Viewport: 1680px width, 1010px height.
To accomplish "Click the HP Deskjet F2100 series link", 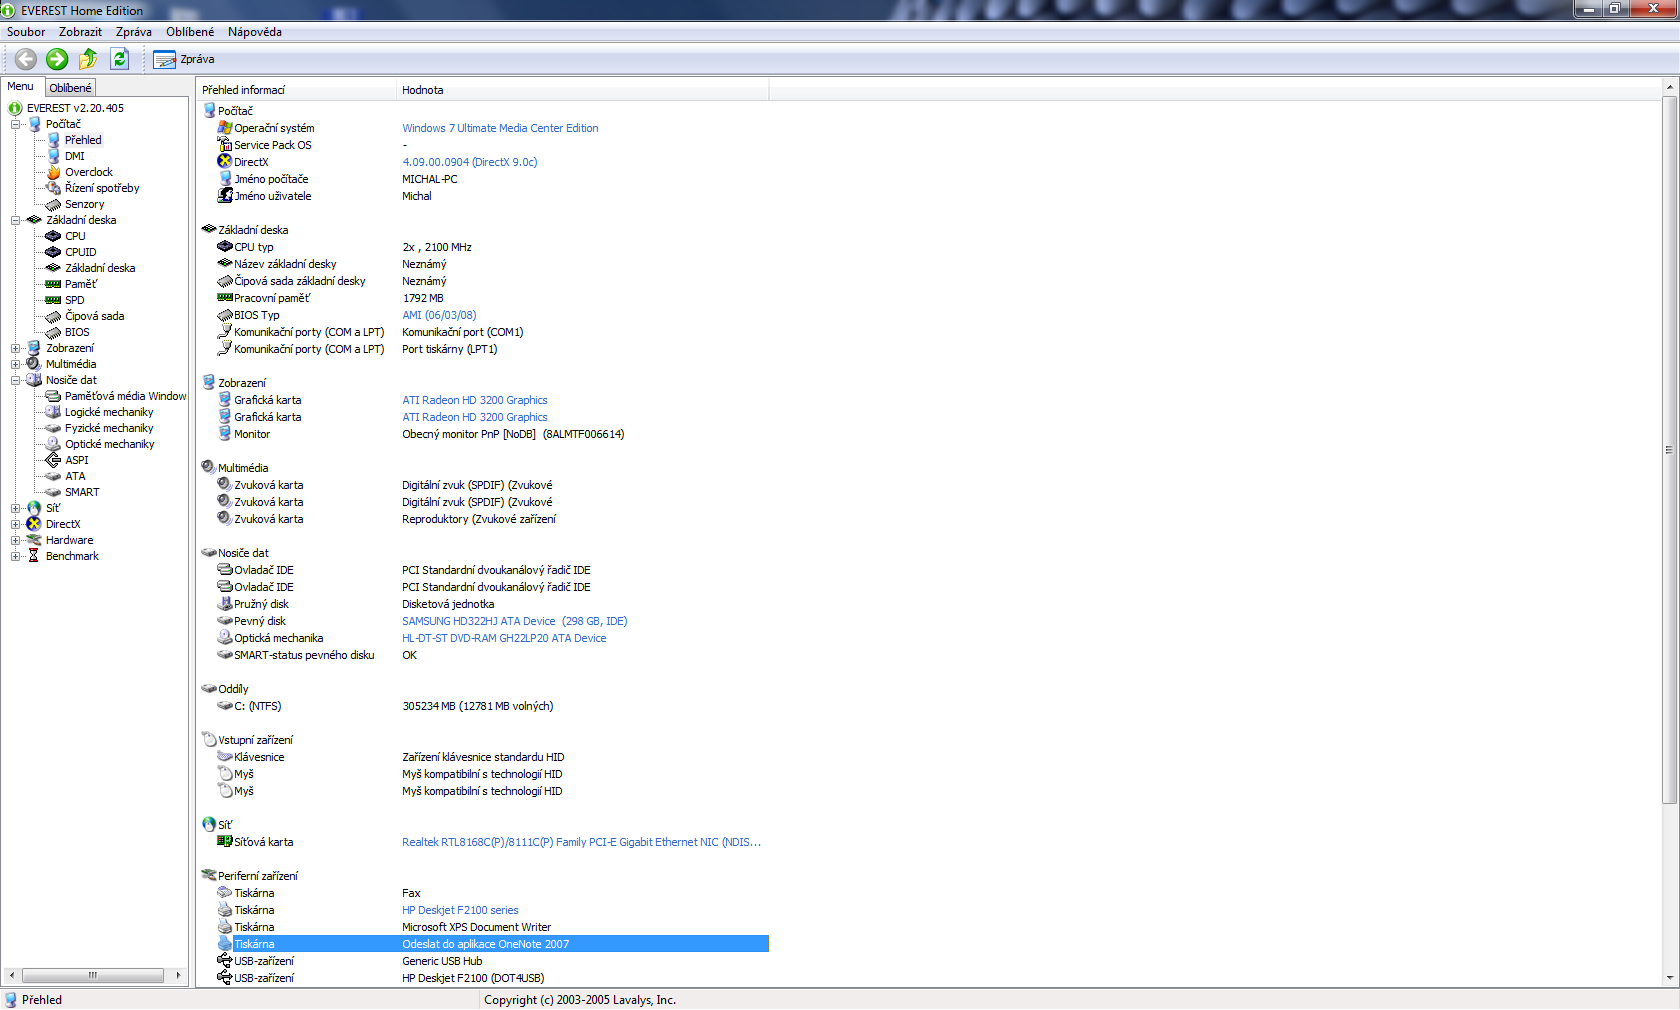I will coord(460,910).
